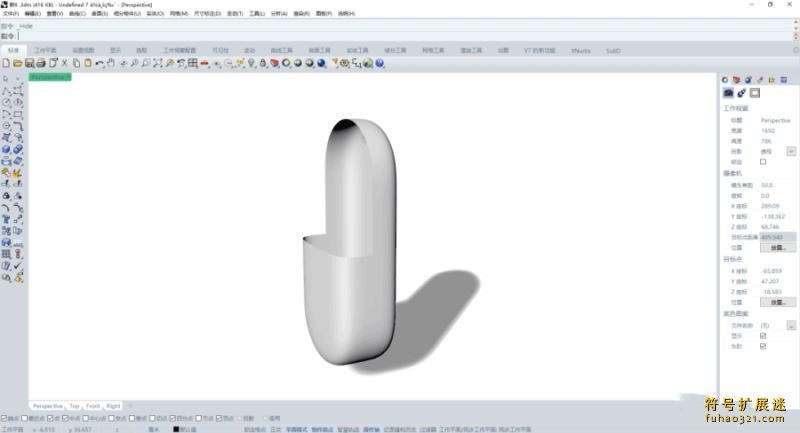The image size is (800, 433).
Task: Click the Zoom Extents icon
Action: coord(157,63)
